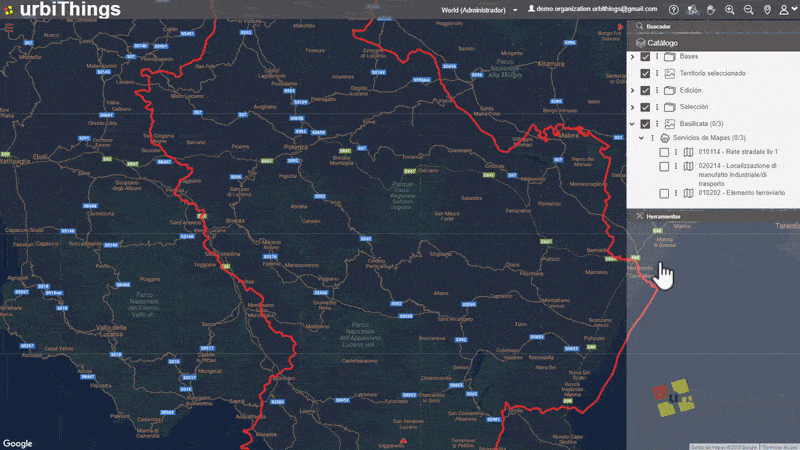The height and width of the screenshot is (450, 800).
Task: Enable the 010202 Elemento ferroviario checkbox
Action: [664, 193]
